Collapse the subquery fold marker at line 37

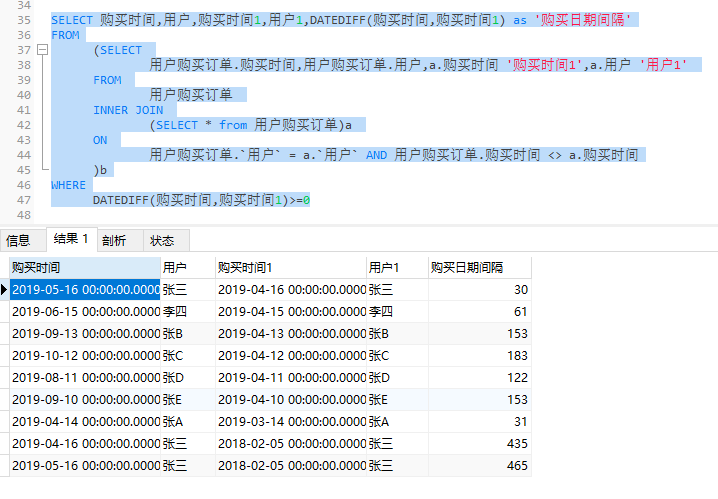tap(40, 50)
